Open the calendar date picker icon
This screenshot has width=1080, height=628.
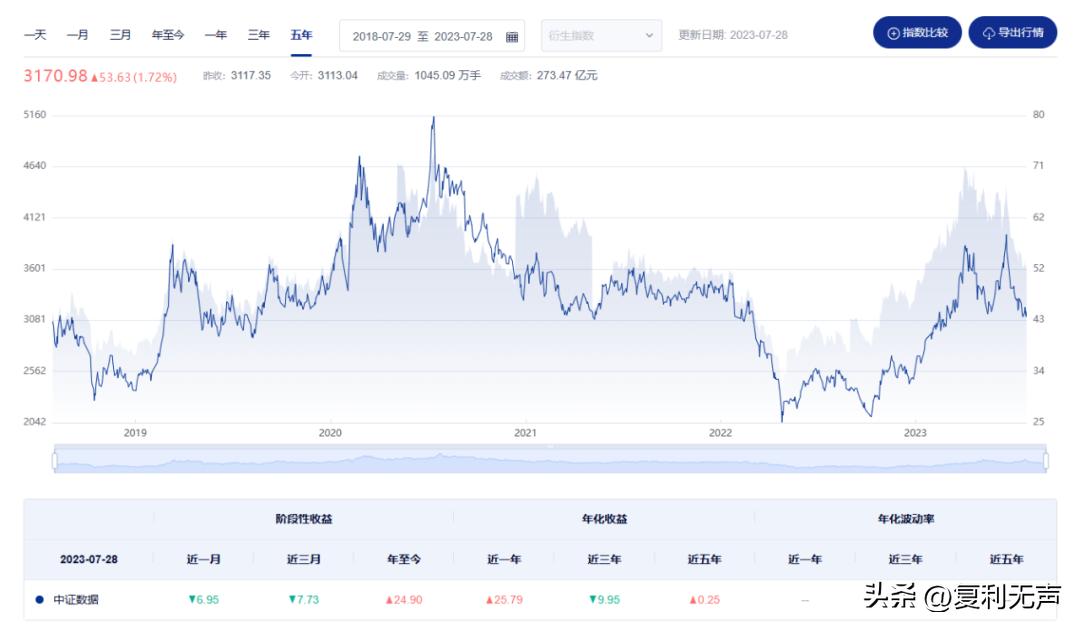tap(510, 34)
